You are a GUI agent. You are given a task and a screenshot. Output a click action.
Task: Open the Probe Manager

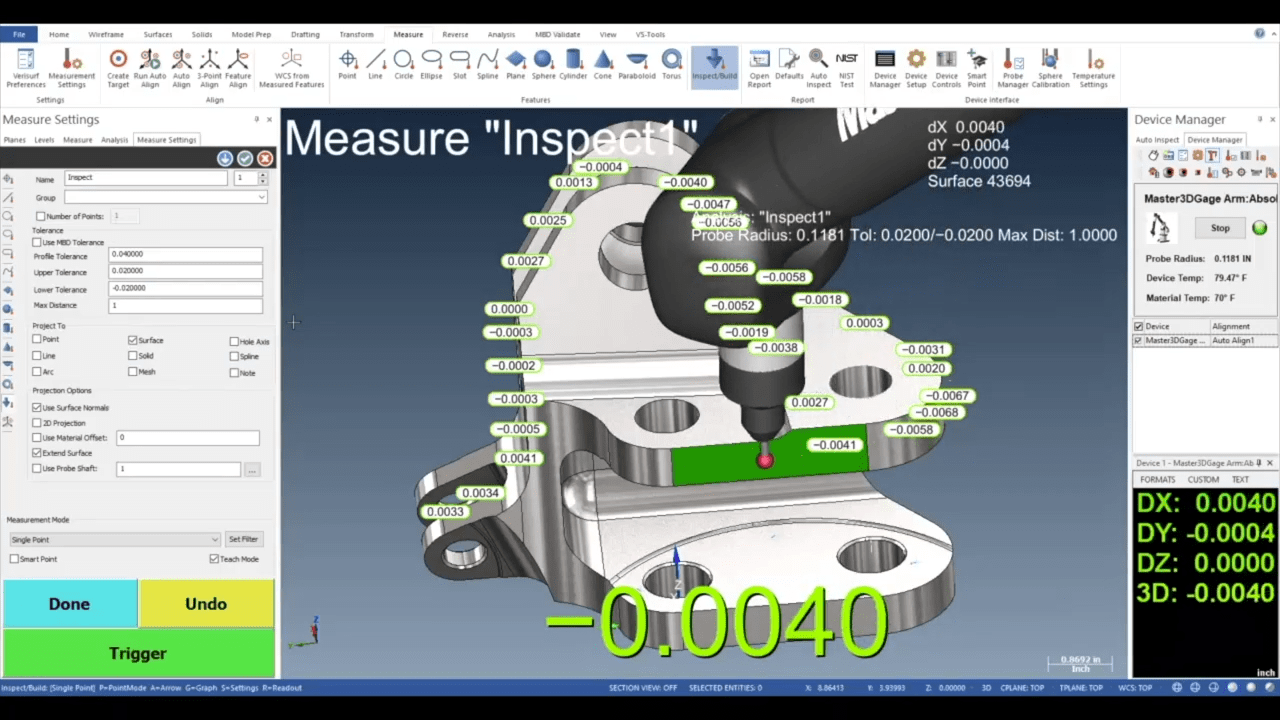coord(1013,68)
